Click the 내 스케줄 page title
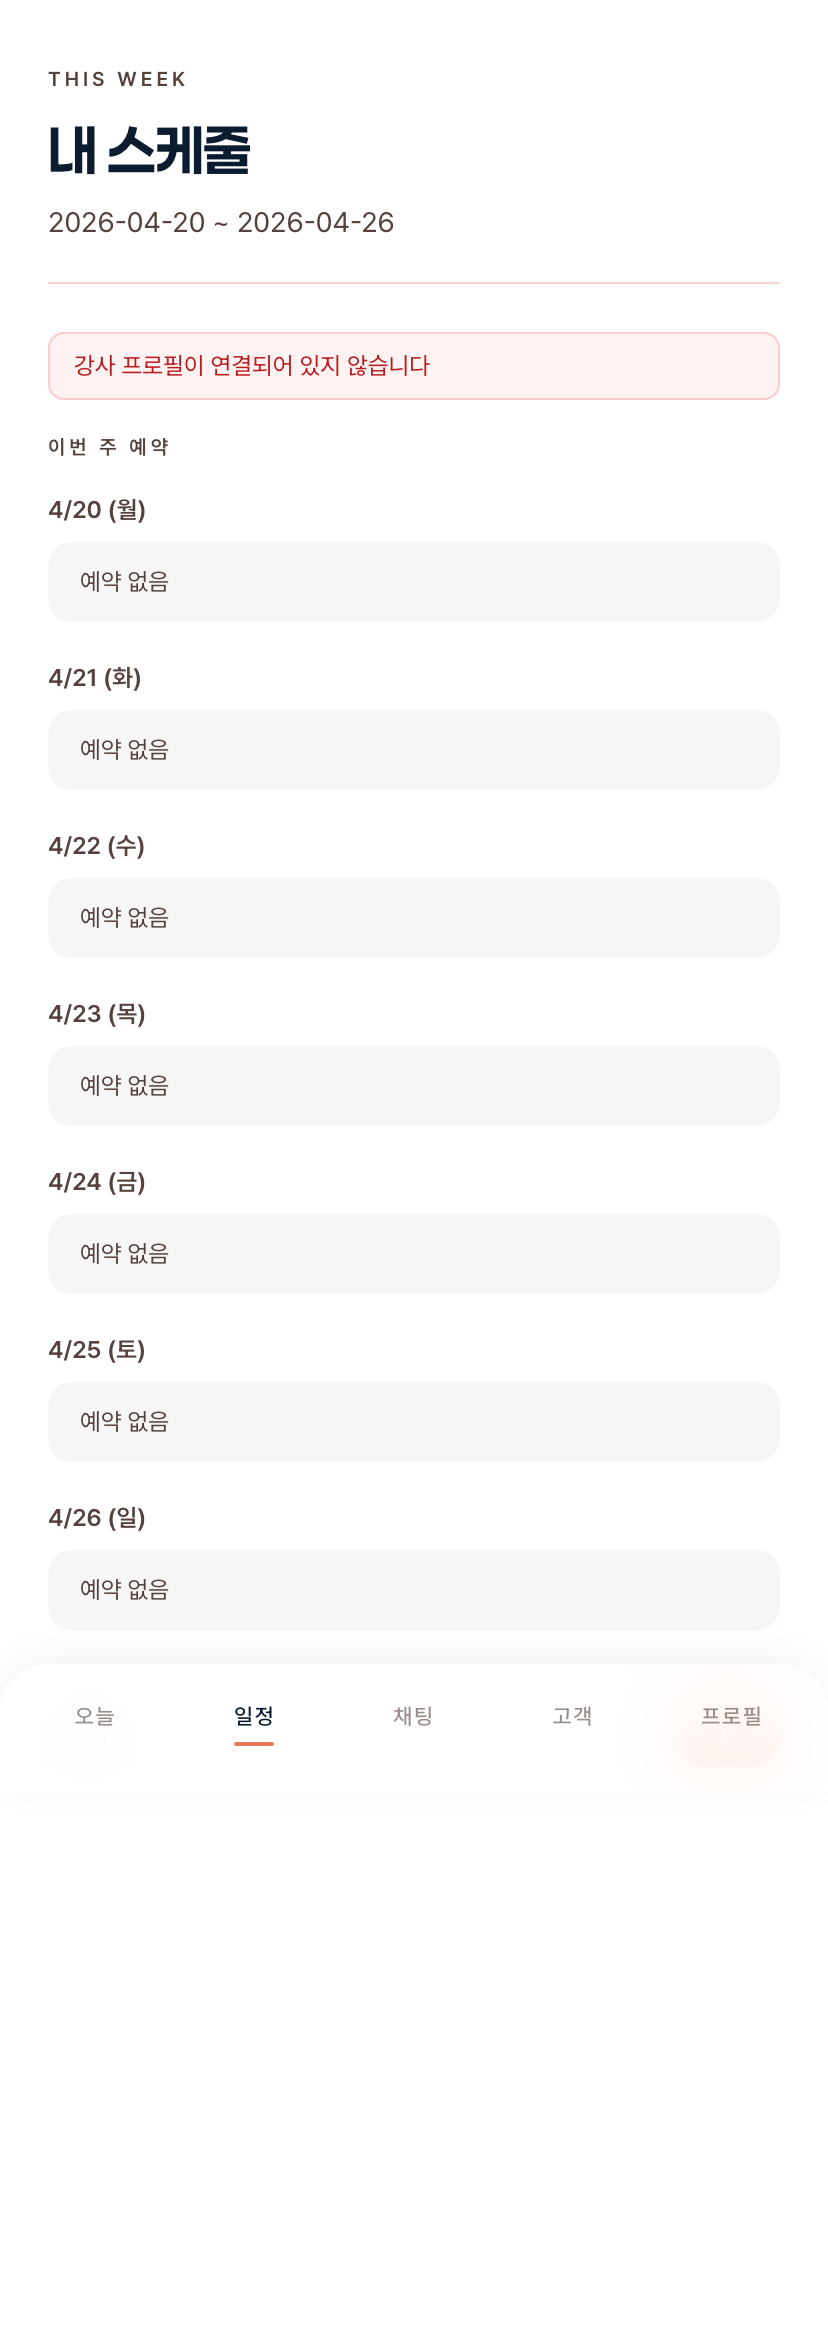The height and width of the screenshot is (2340, 828). click(x=149, y=151)
